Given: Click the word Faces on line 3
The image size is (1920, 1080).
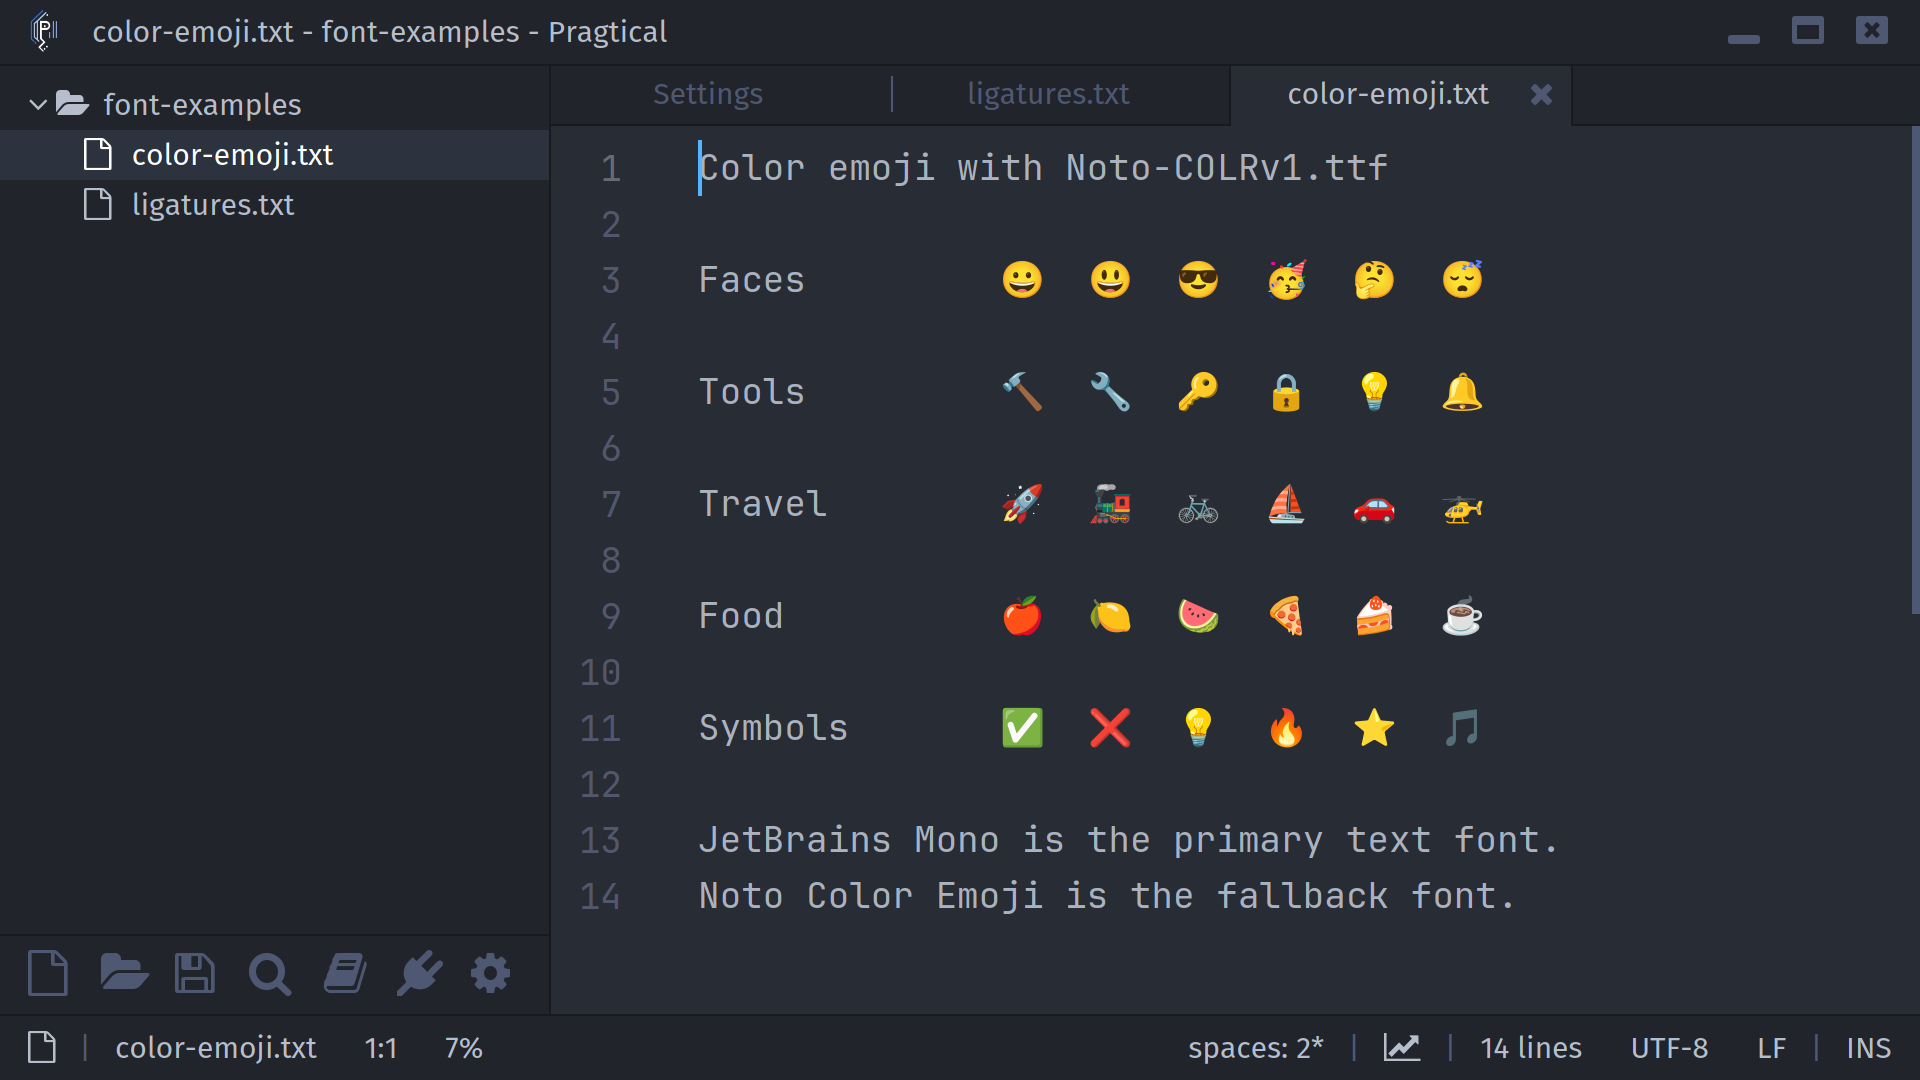Looking at the screenshot, I should 752,280.
